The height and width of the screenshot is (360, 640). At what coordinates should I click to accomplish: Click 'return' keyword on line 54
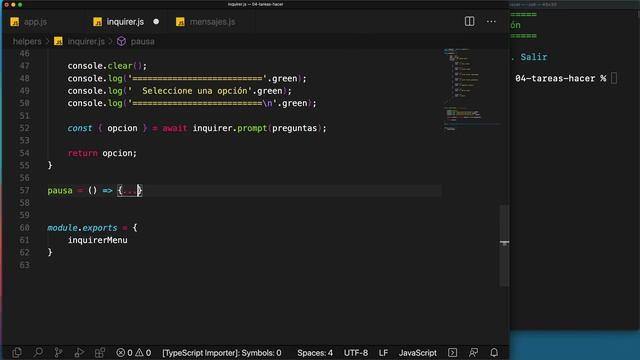click(x=82, y=153)
